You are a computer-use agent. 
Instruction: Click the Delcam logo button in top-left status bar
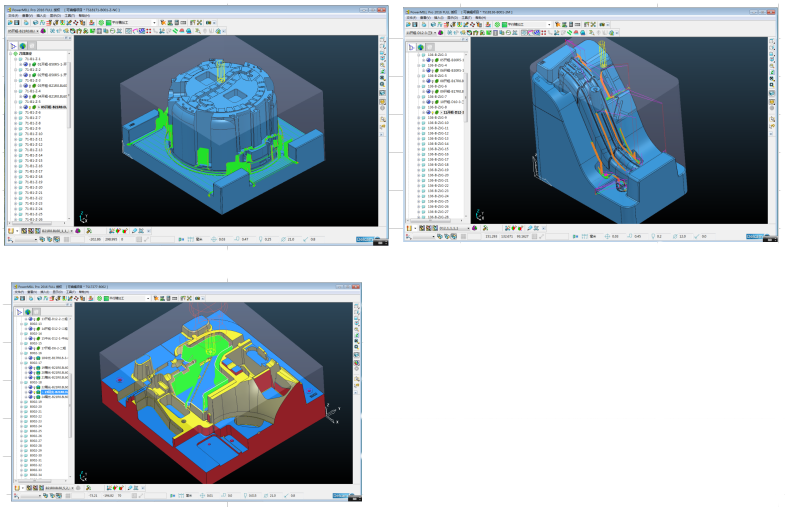pyautogui.click(x=366, y=239)
